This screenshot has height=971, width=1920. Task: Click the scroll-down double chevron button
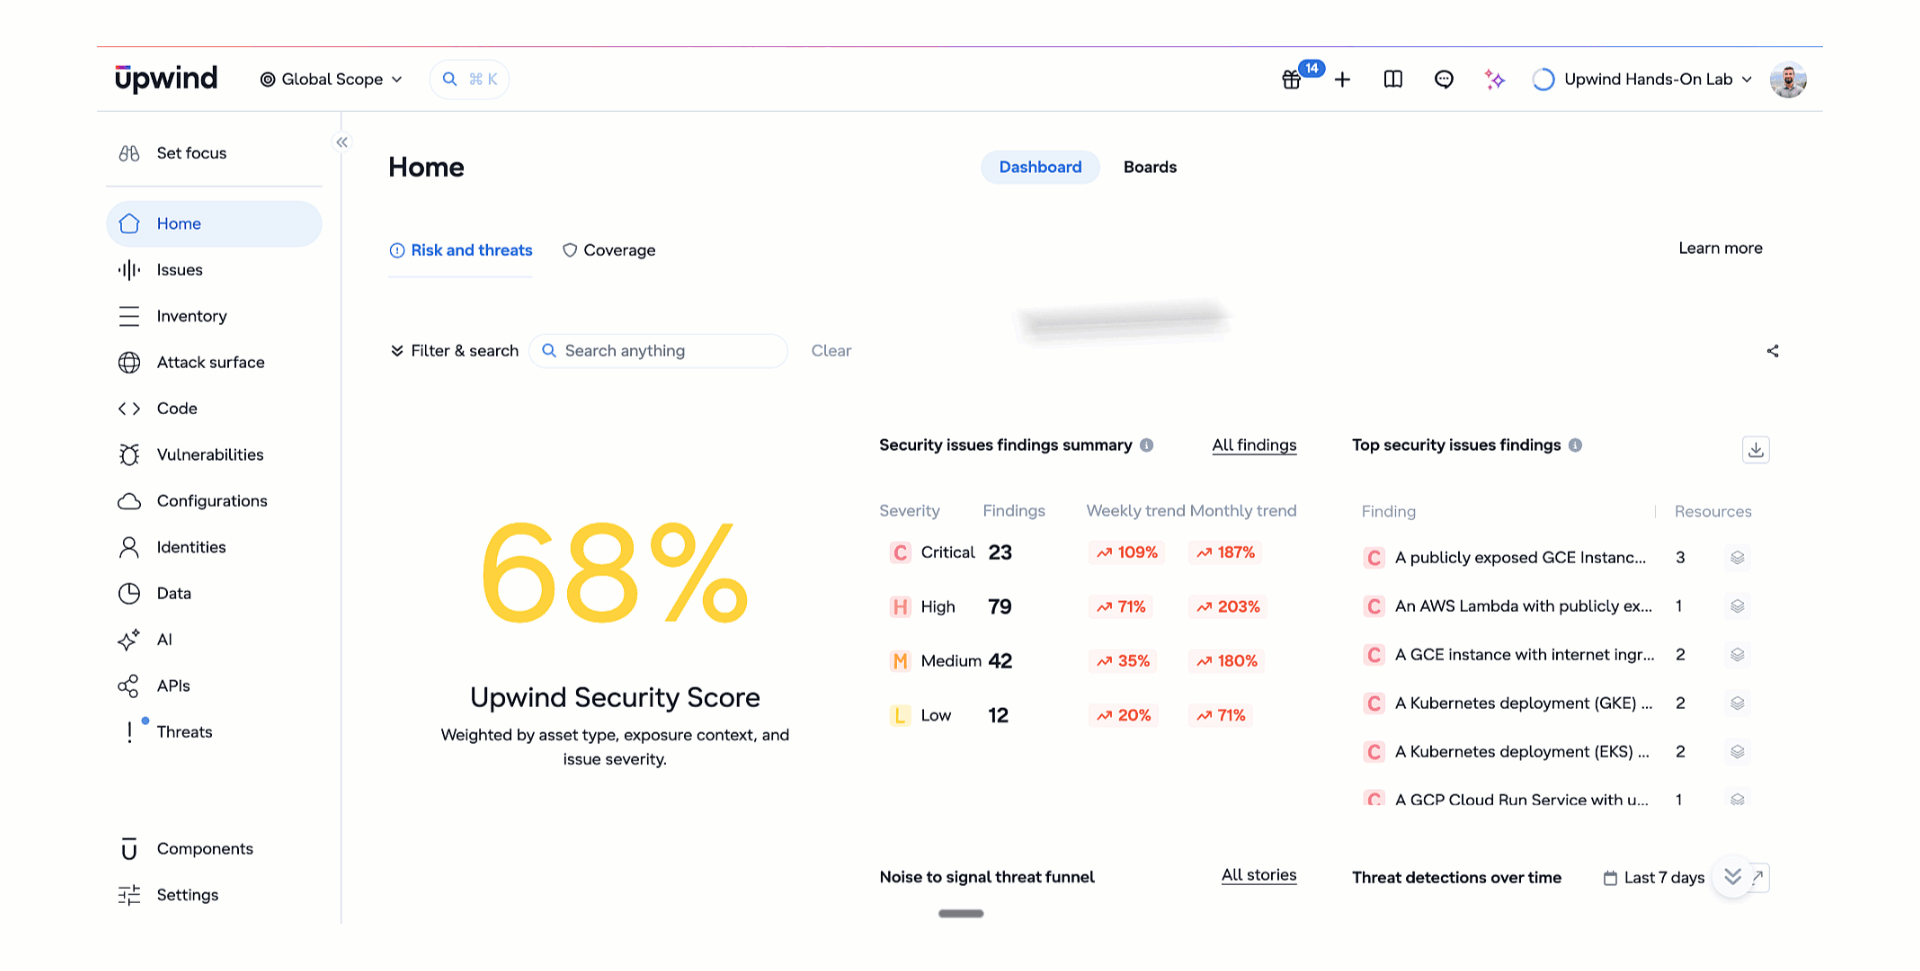[x=1733, y=877]
